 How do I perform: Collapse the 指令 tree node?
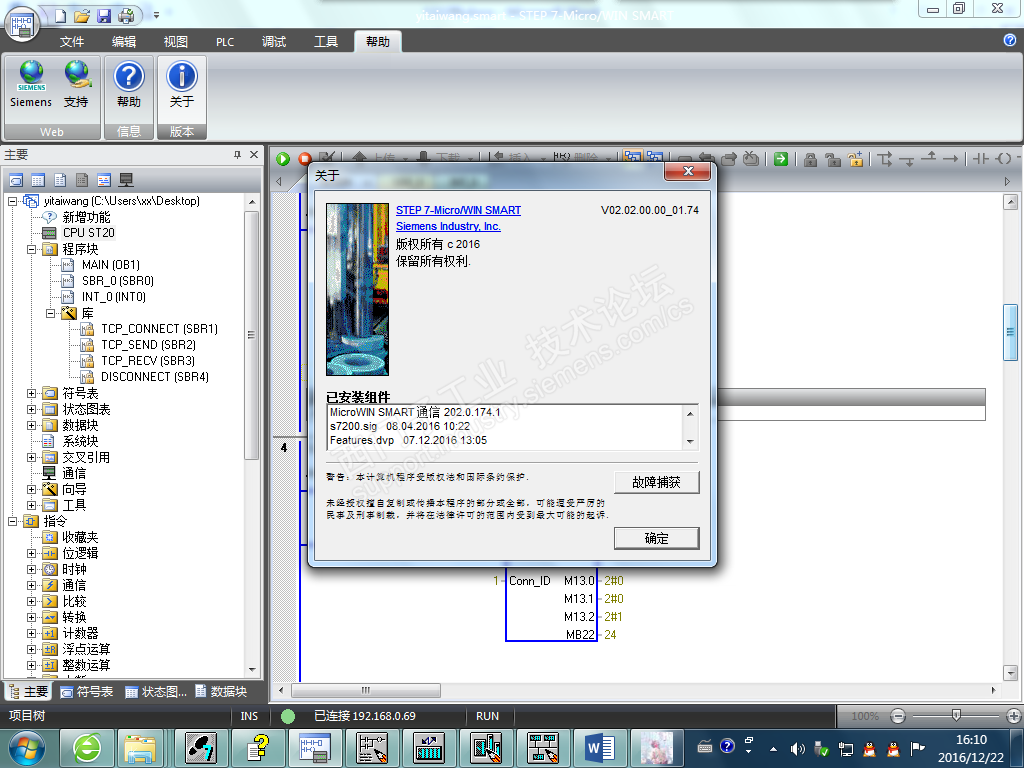click(12, 521)
